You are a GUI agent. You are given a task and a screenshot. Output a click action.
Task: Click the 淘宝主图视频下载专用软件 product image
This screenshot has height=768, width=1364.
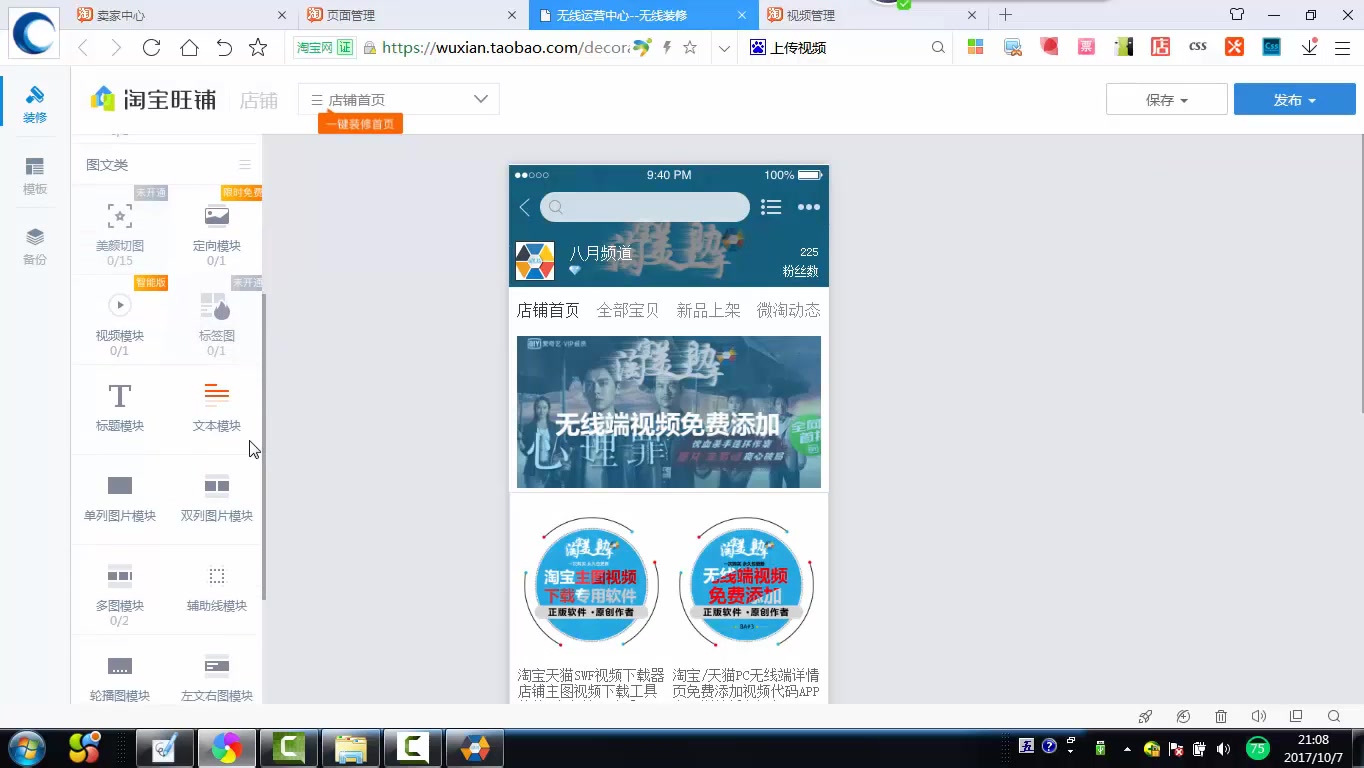point(591,583)
